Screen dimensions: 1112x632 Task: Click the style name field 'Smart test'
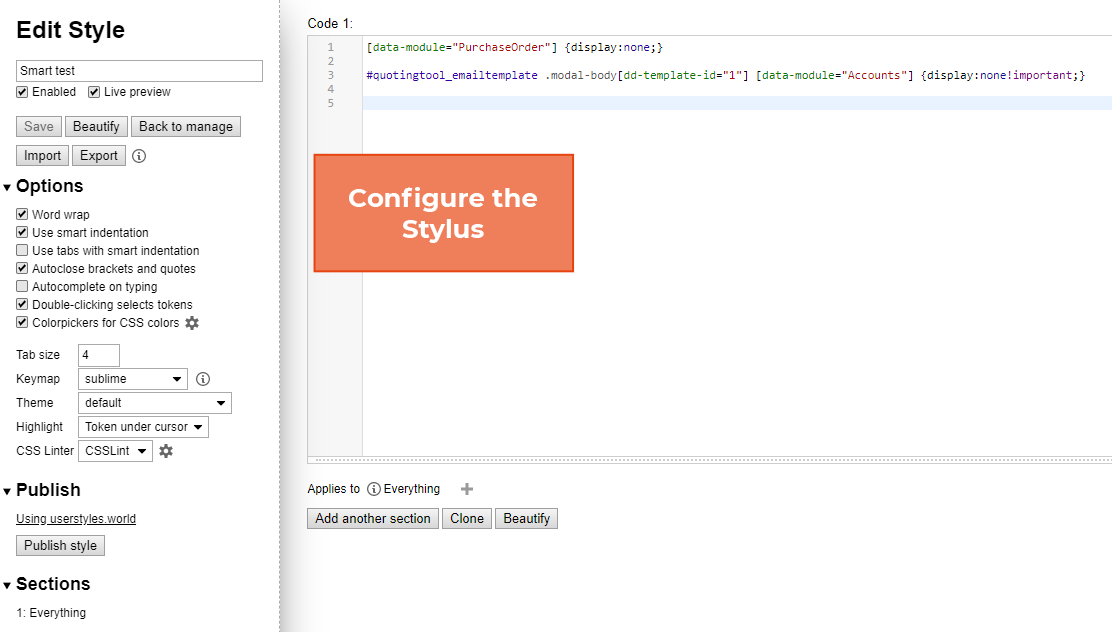(139, 71)
